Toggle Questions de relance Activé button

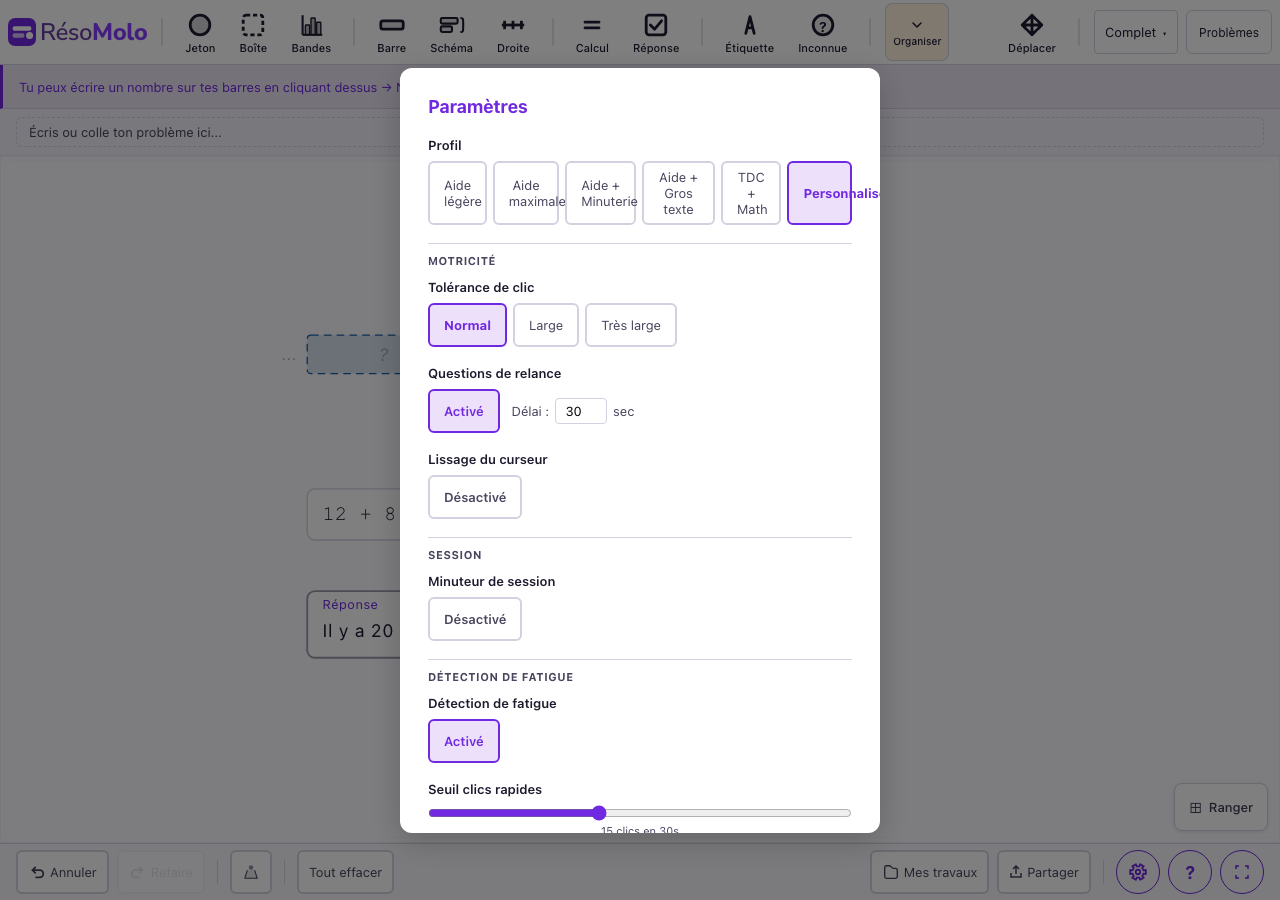pos(464,411)
